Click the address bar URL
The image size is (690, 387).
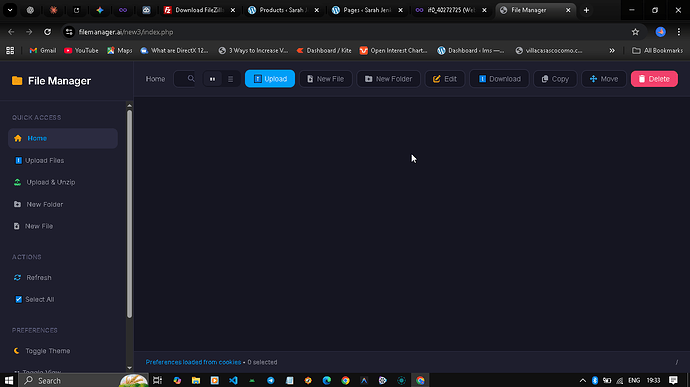pos(126,32)
